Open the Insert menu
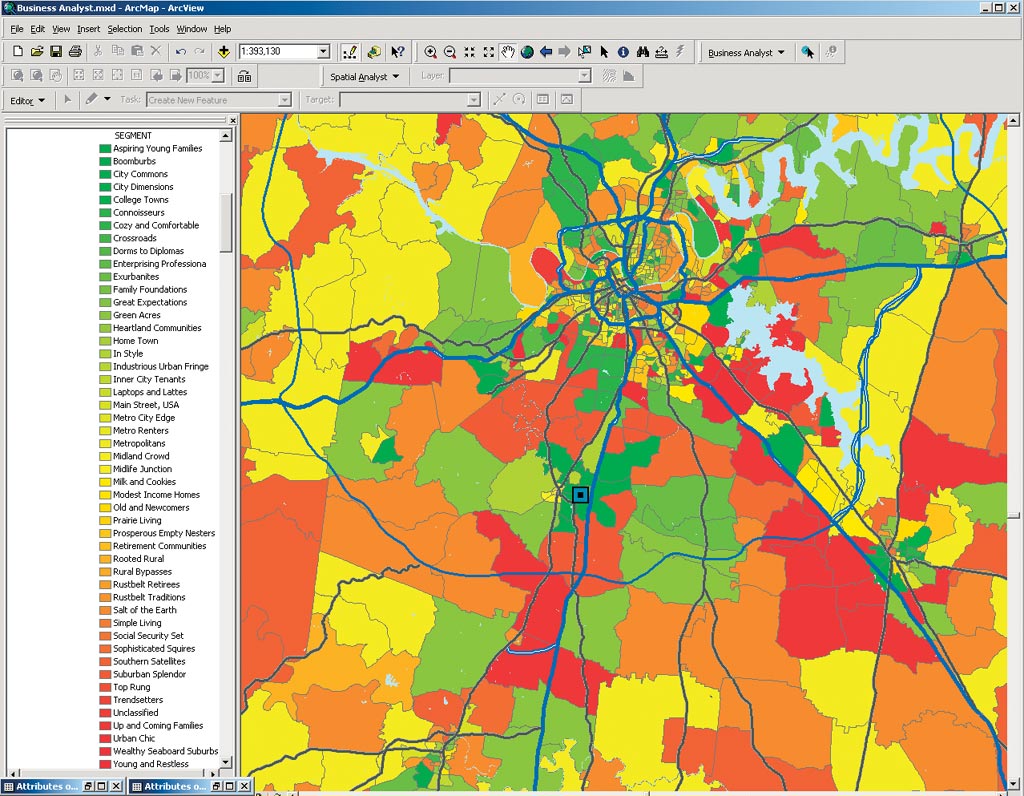Image resolution: width=1024 pixels, height=796 pixels. [89, 29]
